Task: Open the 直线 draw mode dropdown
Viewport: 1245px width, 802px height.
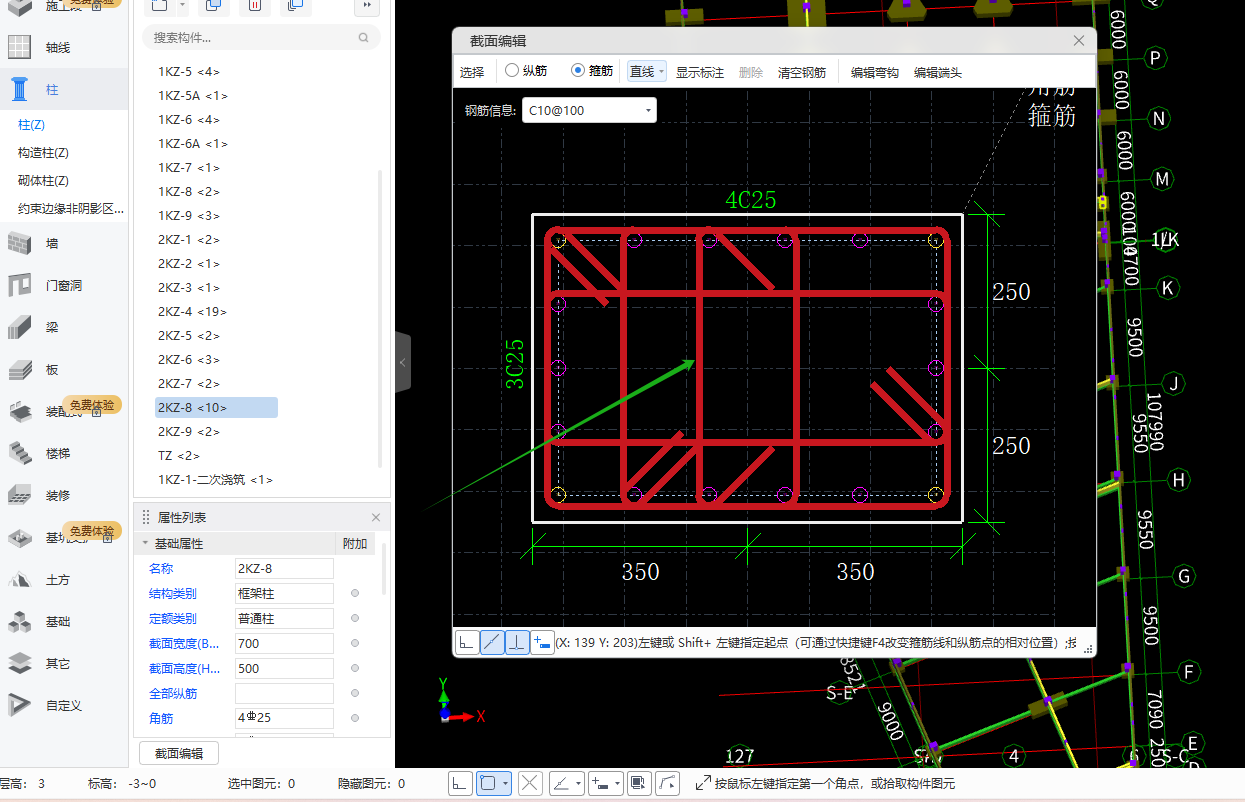Action: coord(662,72)
